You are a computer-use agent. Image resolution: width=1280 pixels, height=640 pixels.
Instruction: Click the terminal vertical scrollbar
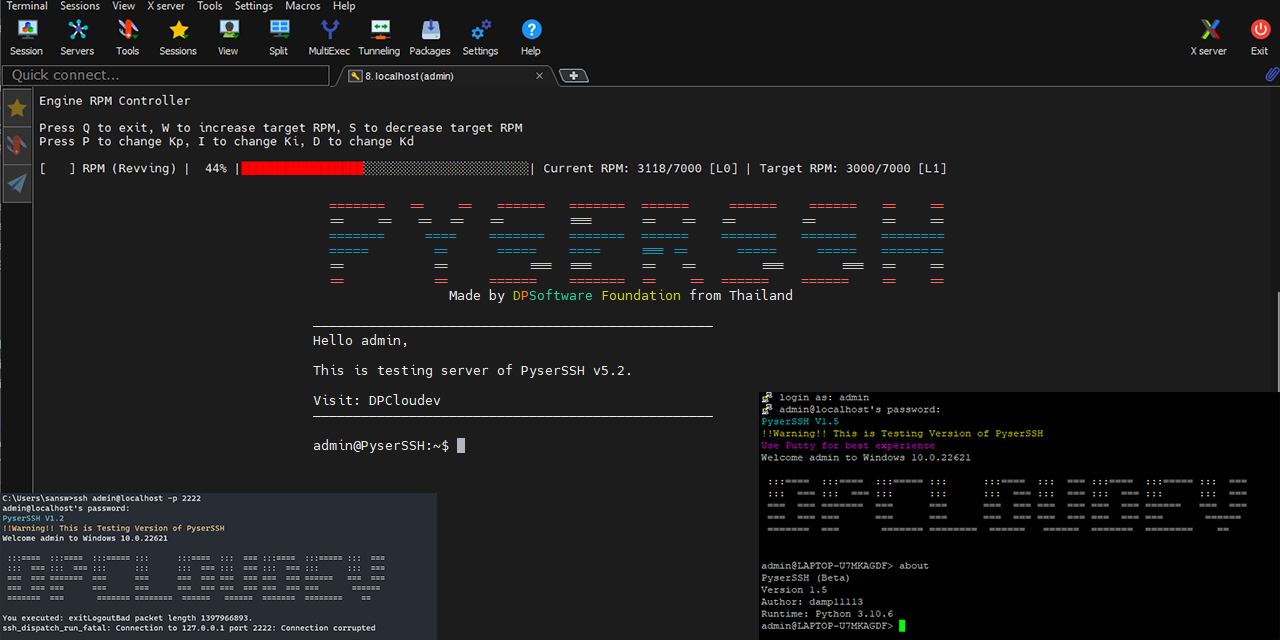(x=1276, y=340)
